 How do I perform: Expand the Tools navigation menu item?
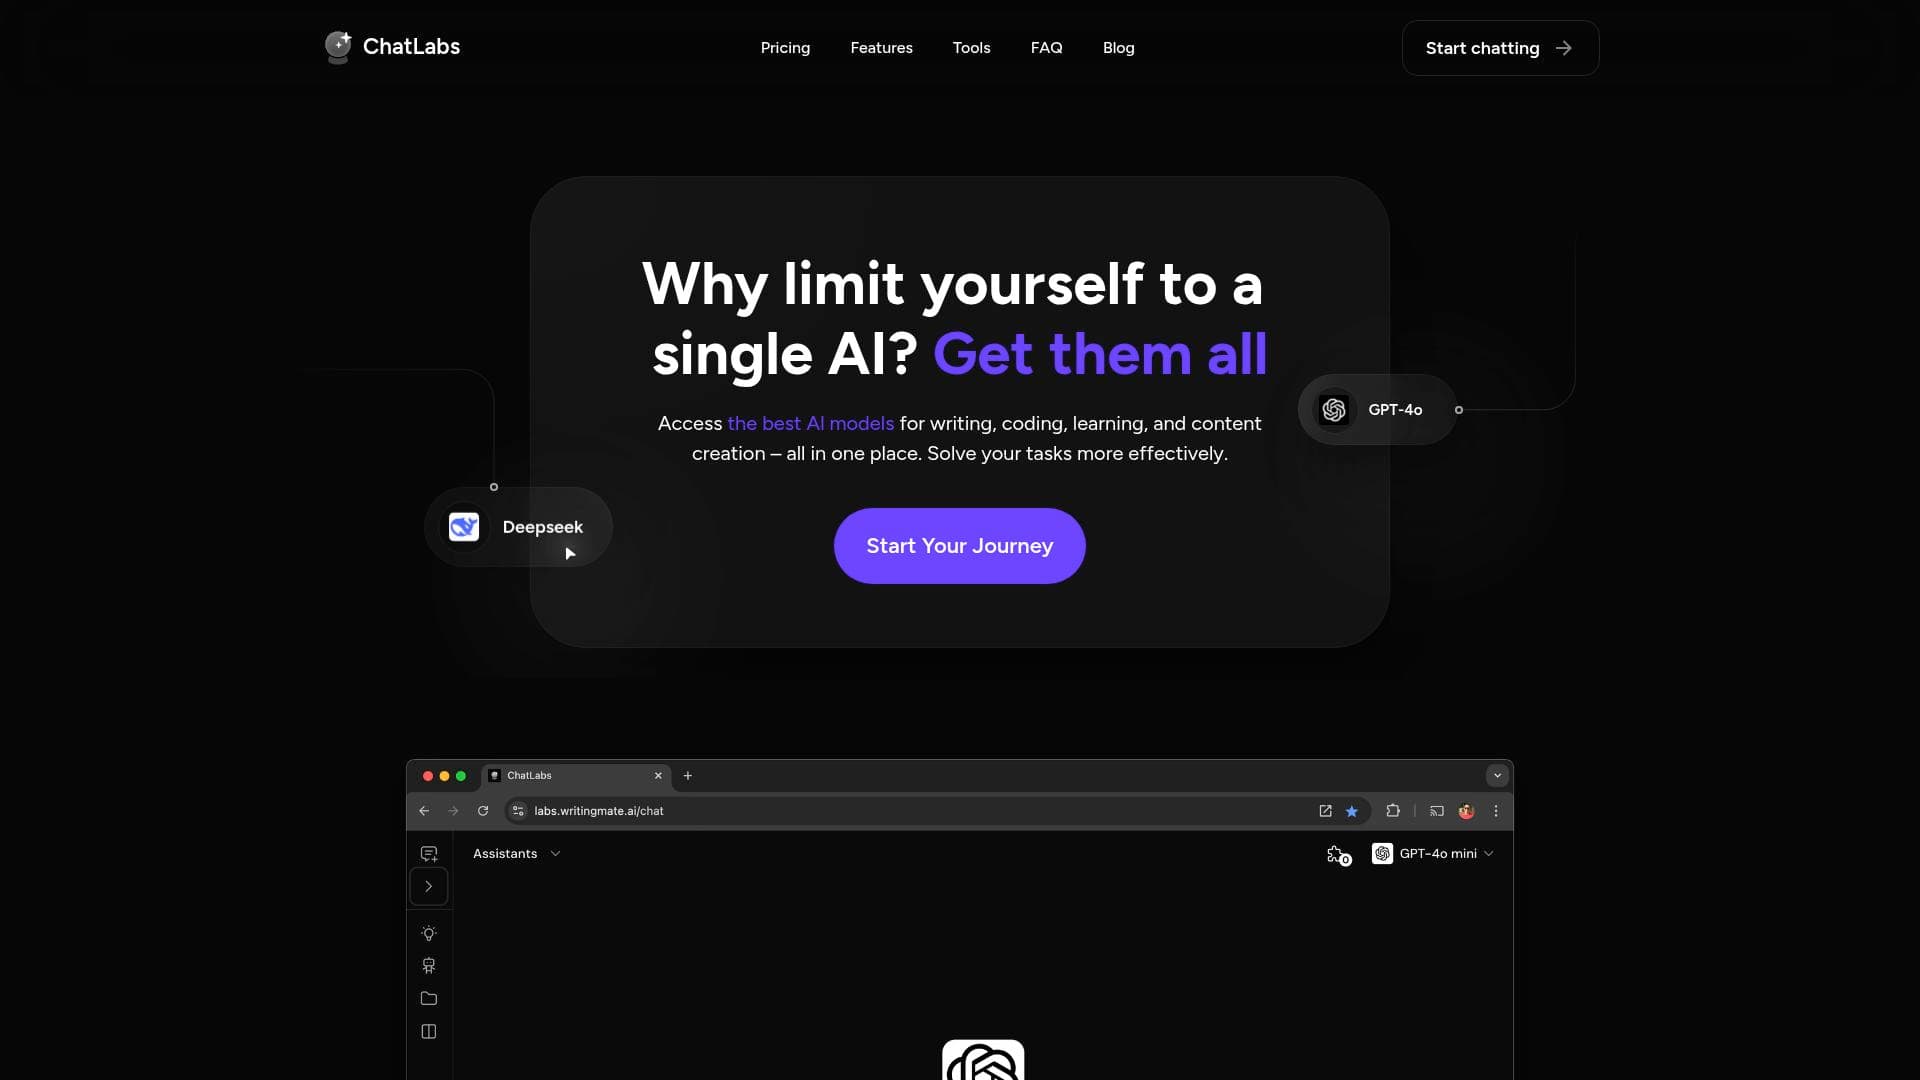click(x=971, y=47)
